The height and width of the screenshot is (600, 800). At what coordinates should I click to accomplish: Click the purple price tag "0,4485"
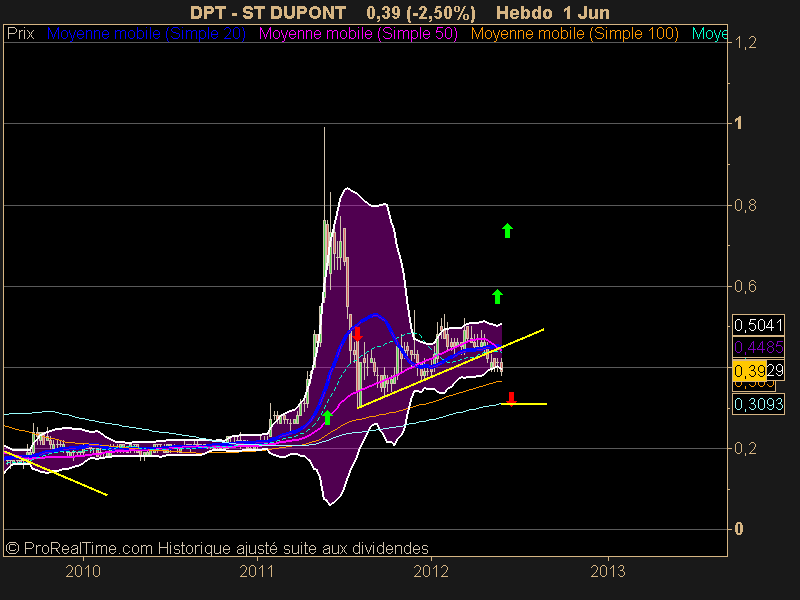[758, 347]
